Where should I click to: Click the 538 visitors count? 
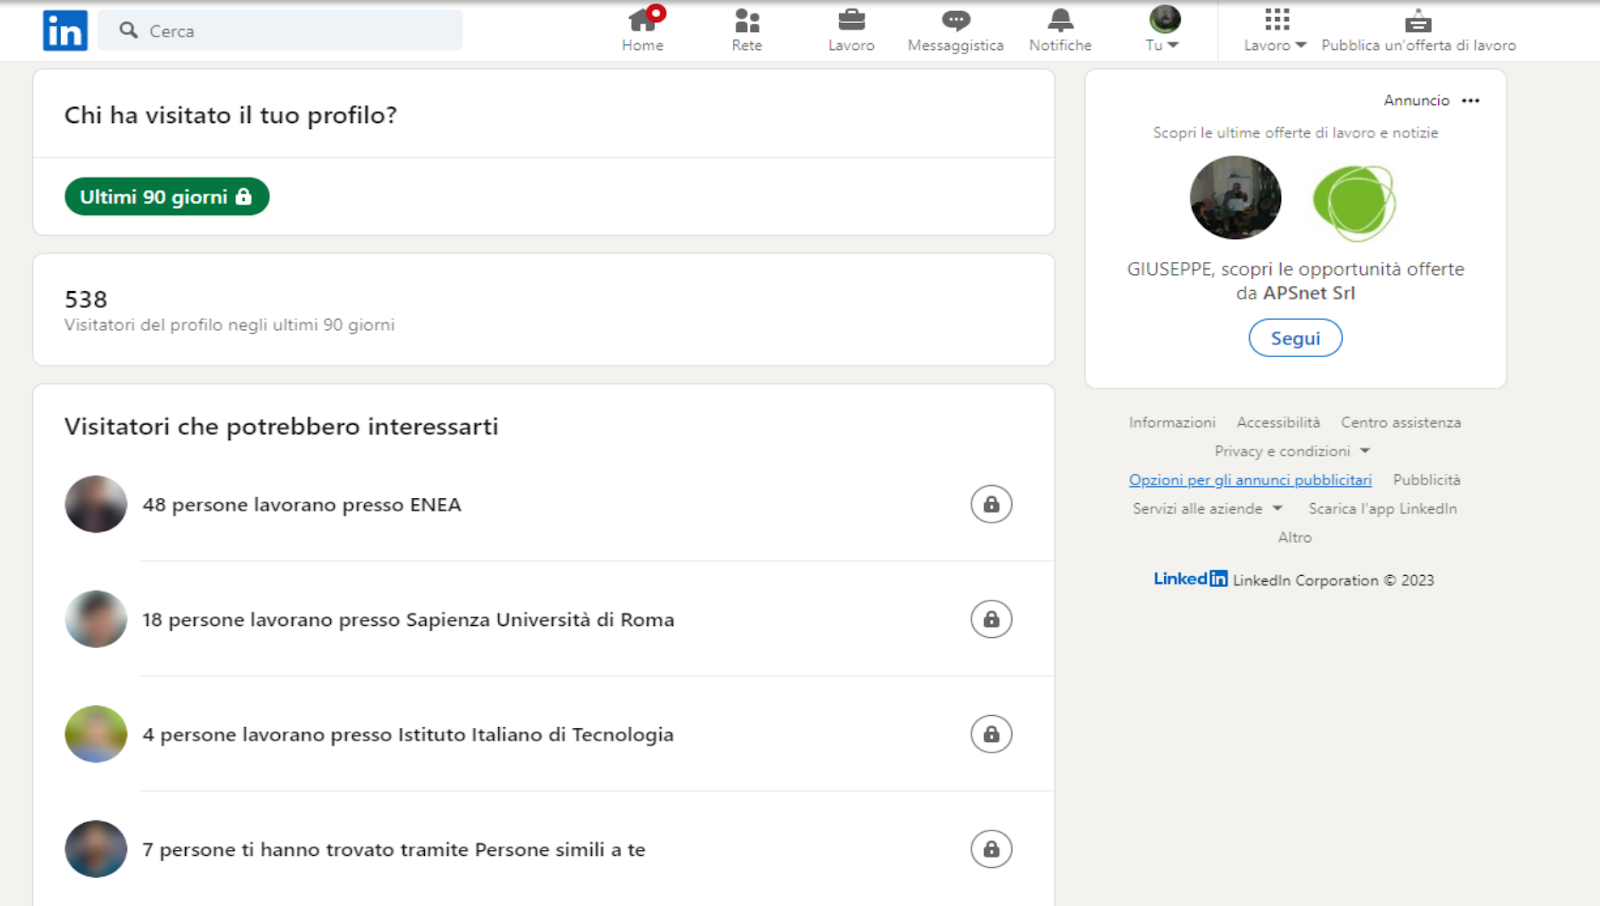pyautogui.click(x=86, y=299)
